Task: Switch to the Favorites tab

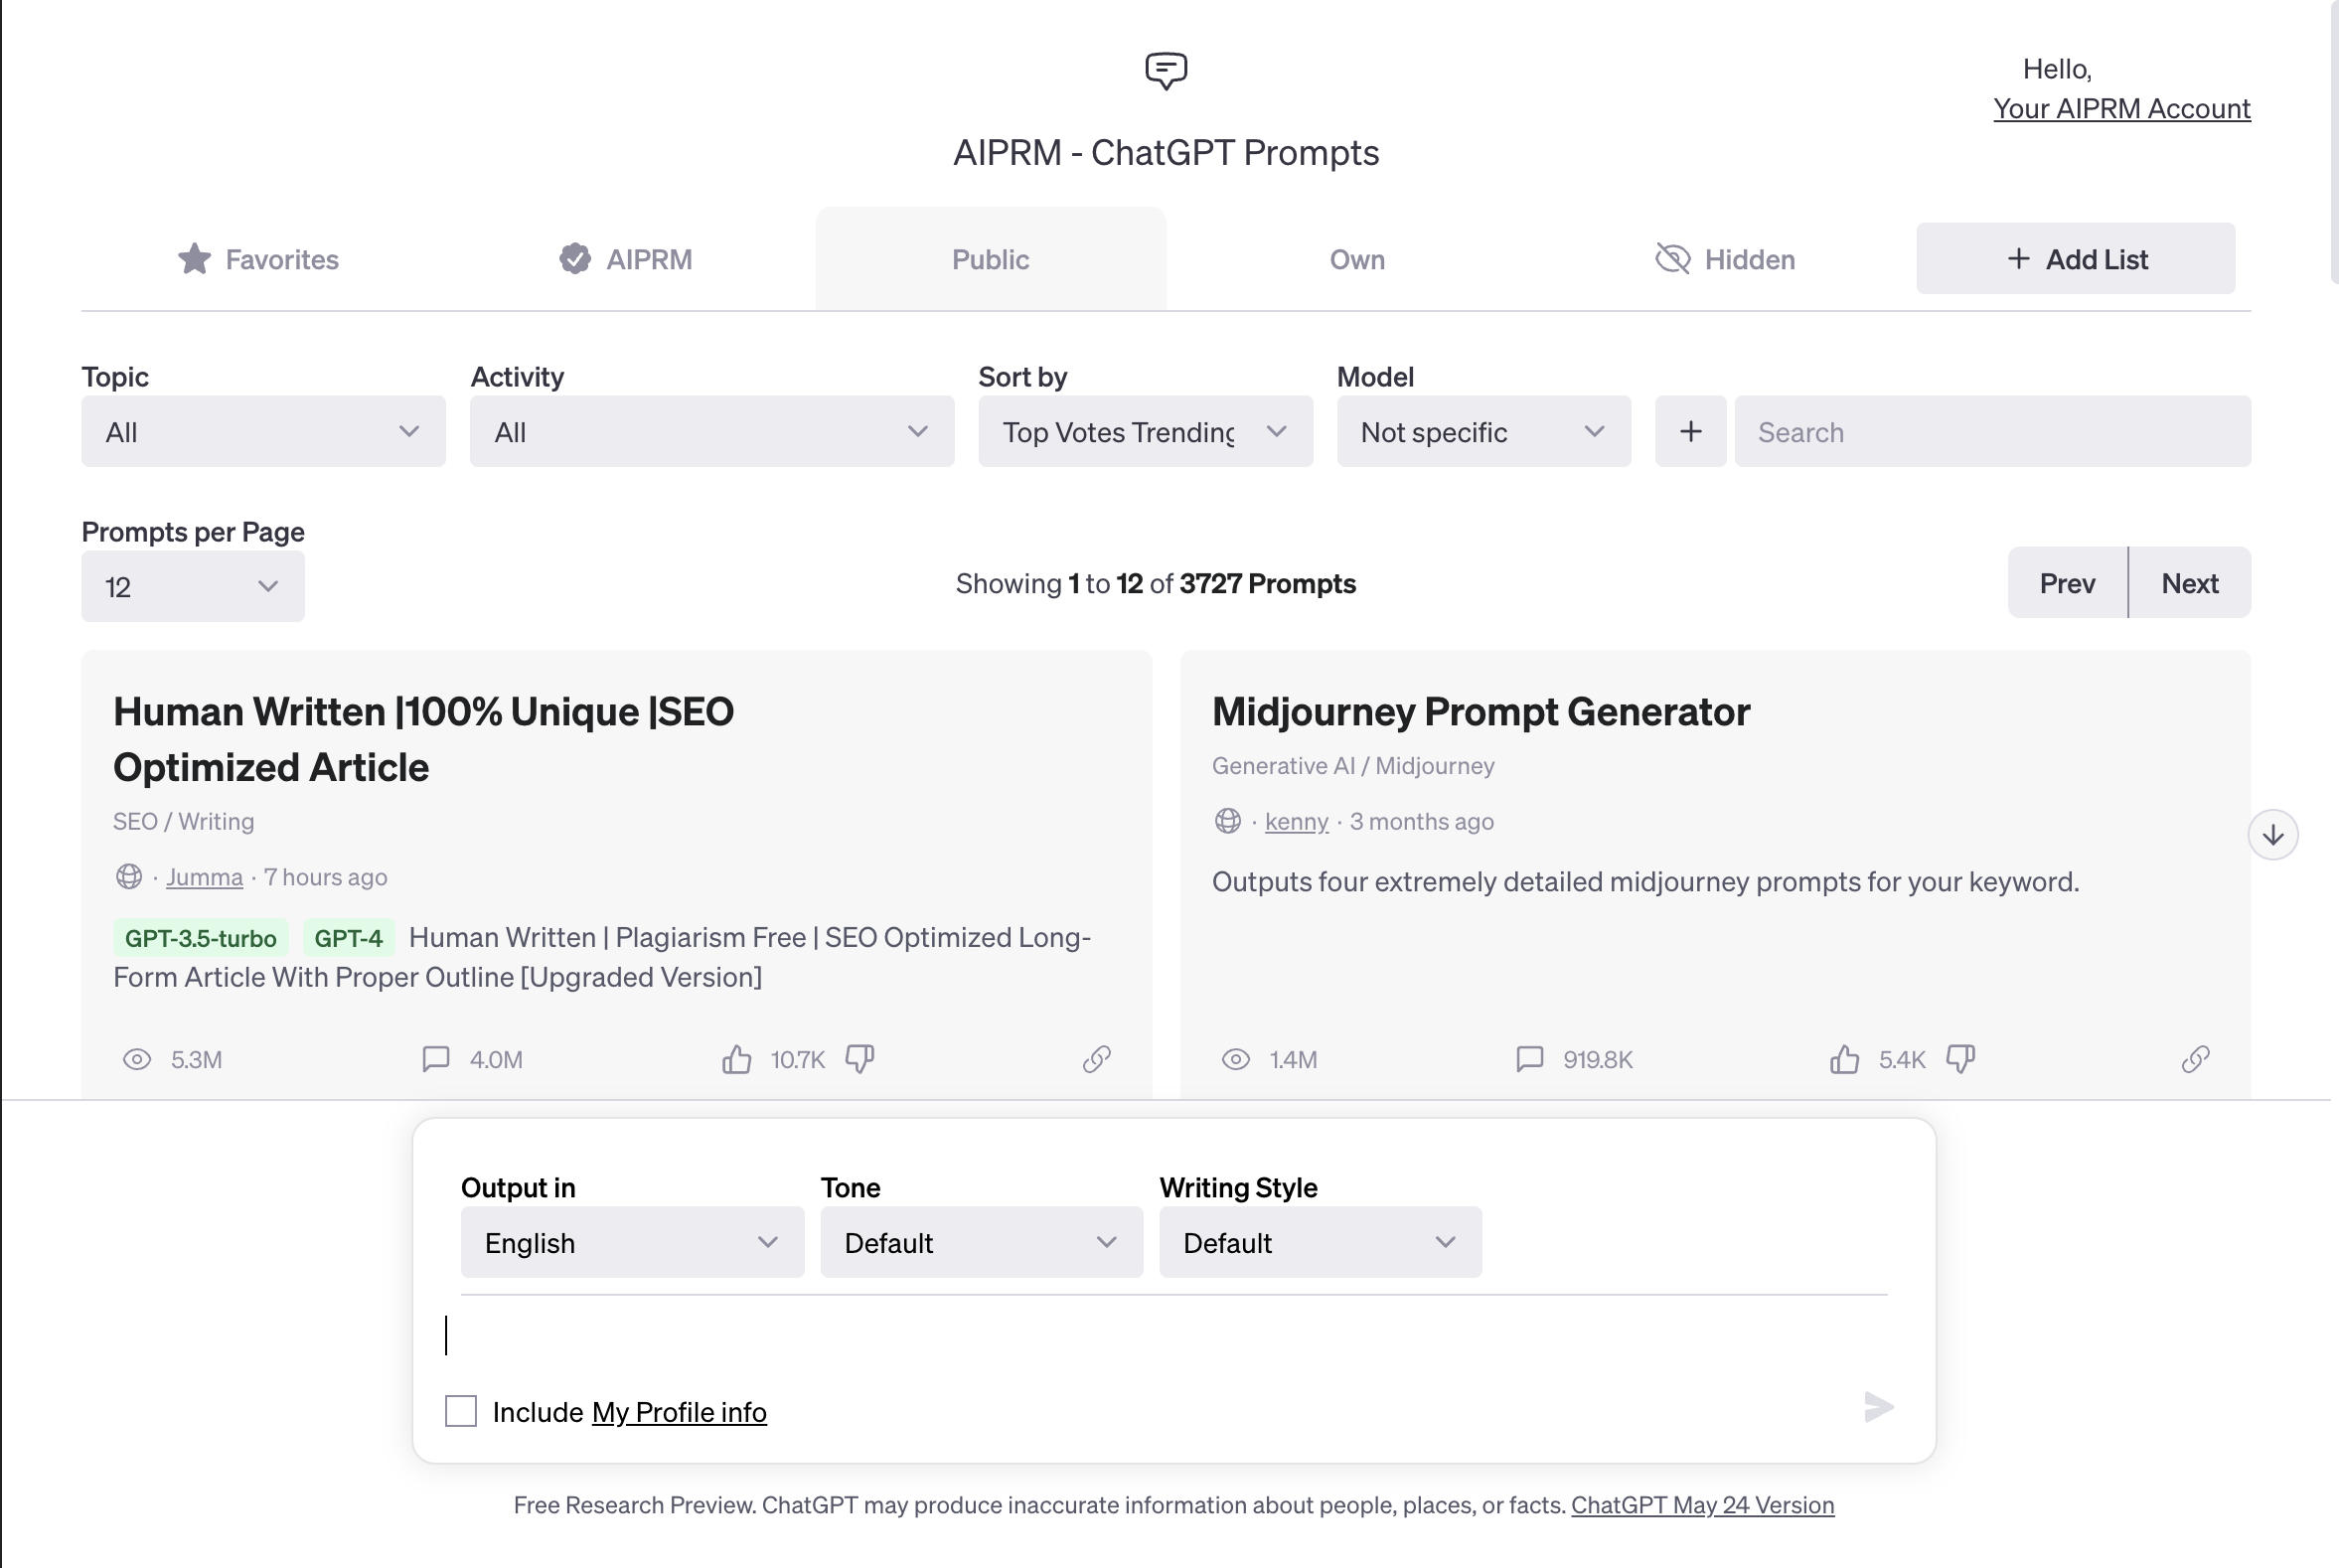Action: pos(257,259)
